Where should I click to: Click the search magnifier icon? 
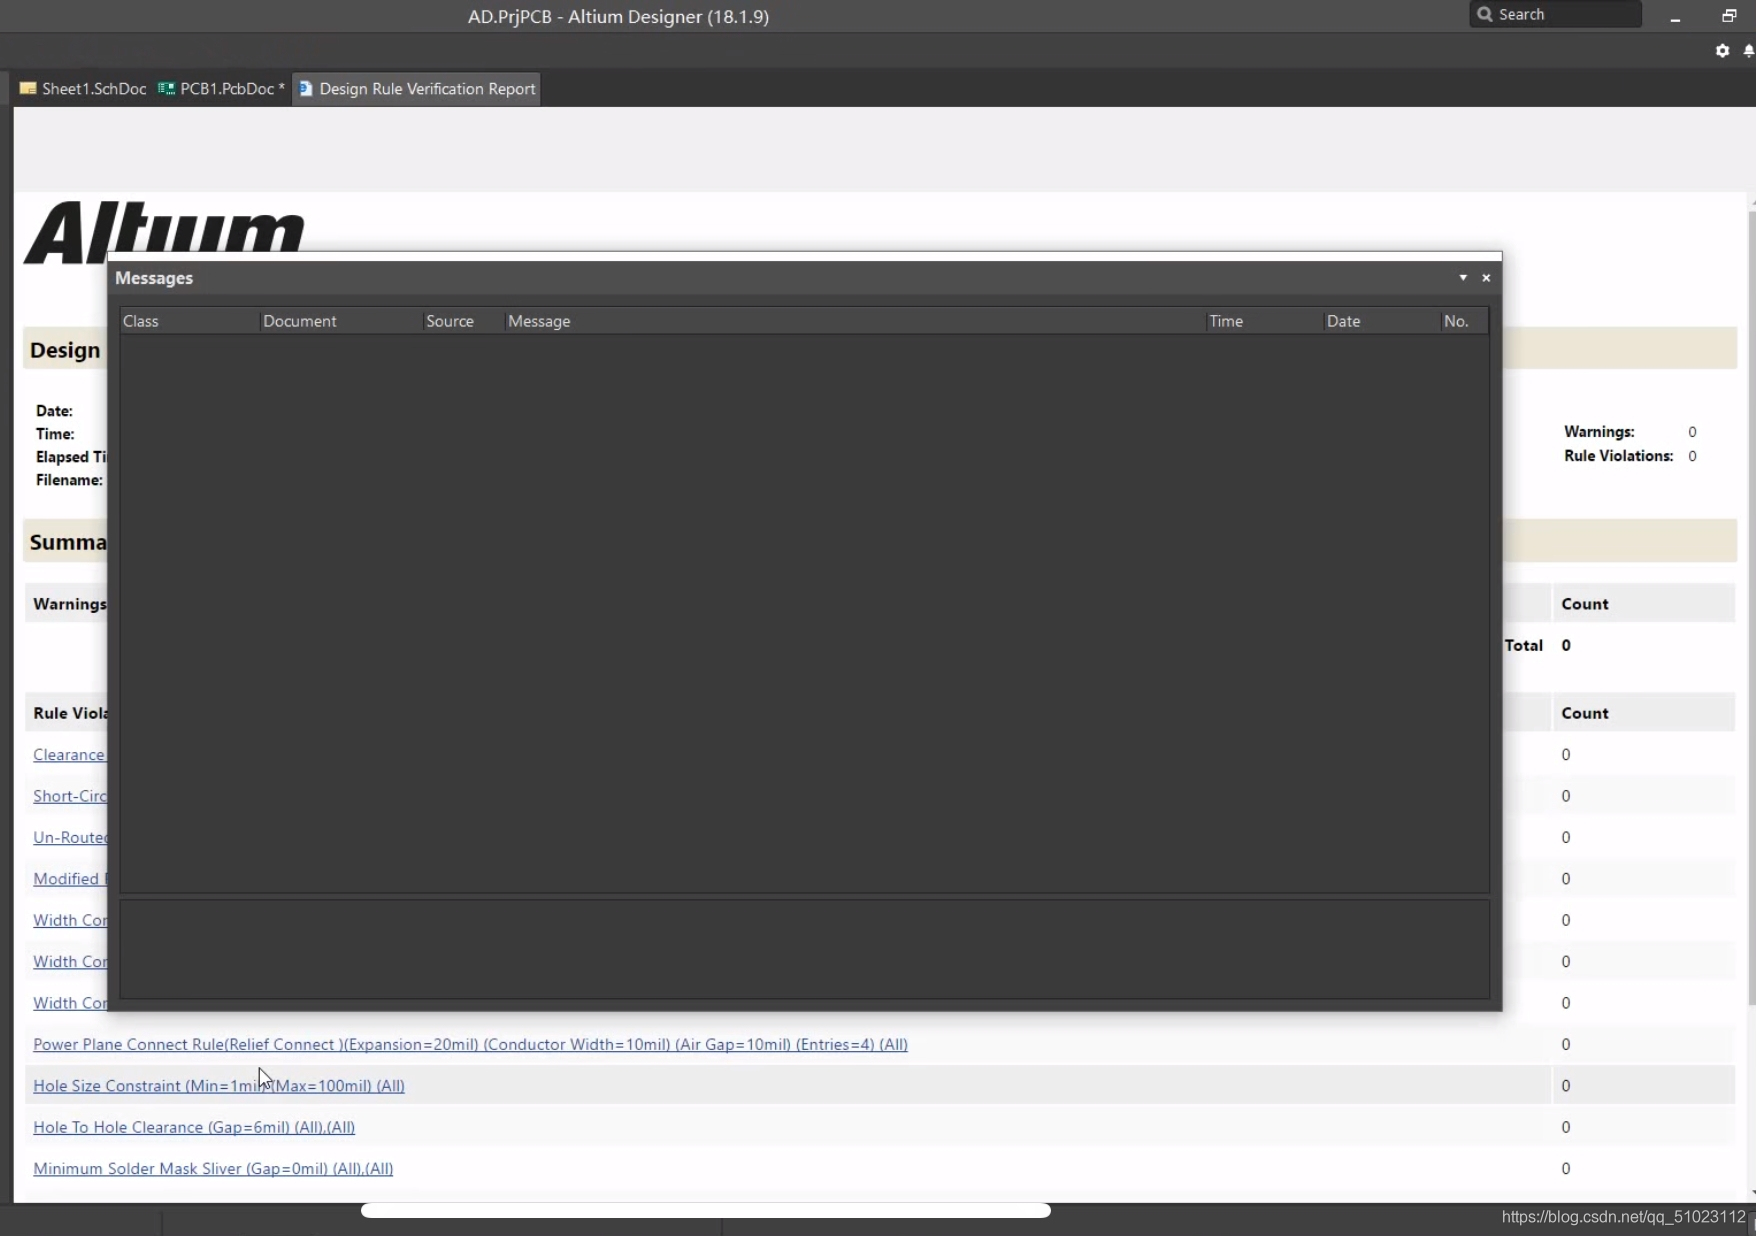click(x=1485, y=14)
